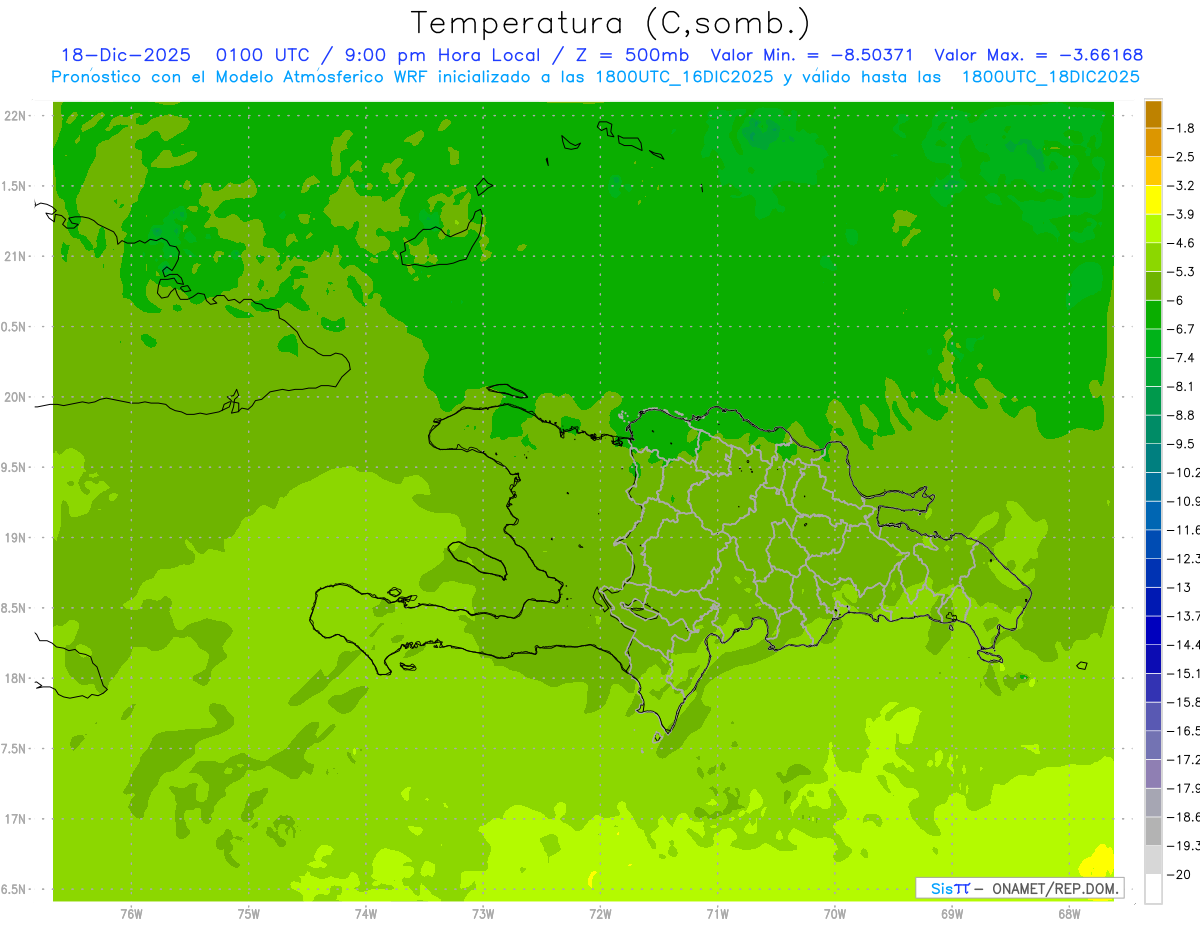The height and width of the screenshot is (927, 1200).
Task: Click the 'Temperatura (C,somb.)' title
Action: pyautogui.click(x=610, y=23)
